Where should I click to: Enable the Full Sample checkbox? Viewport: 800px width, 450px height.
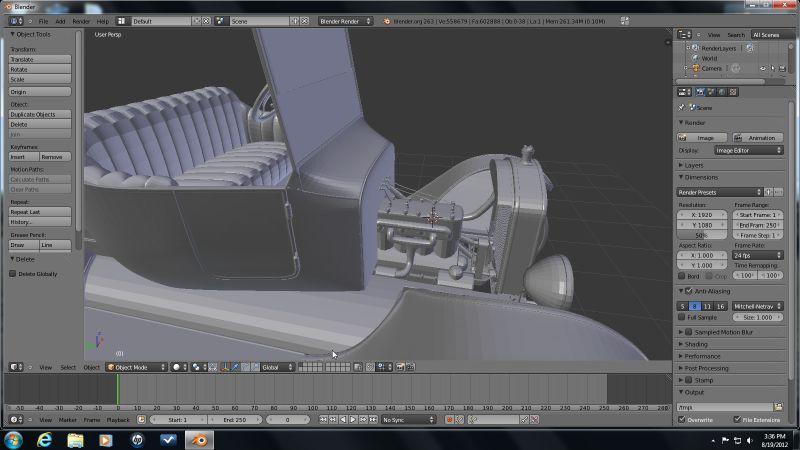point(683,317)
